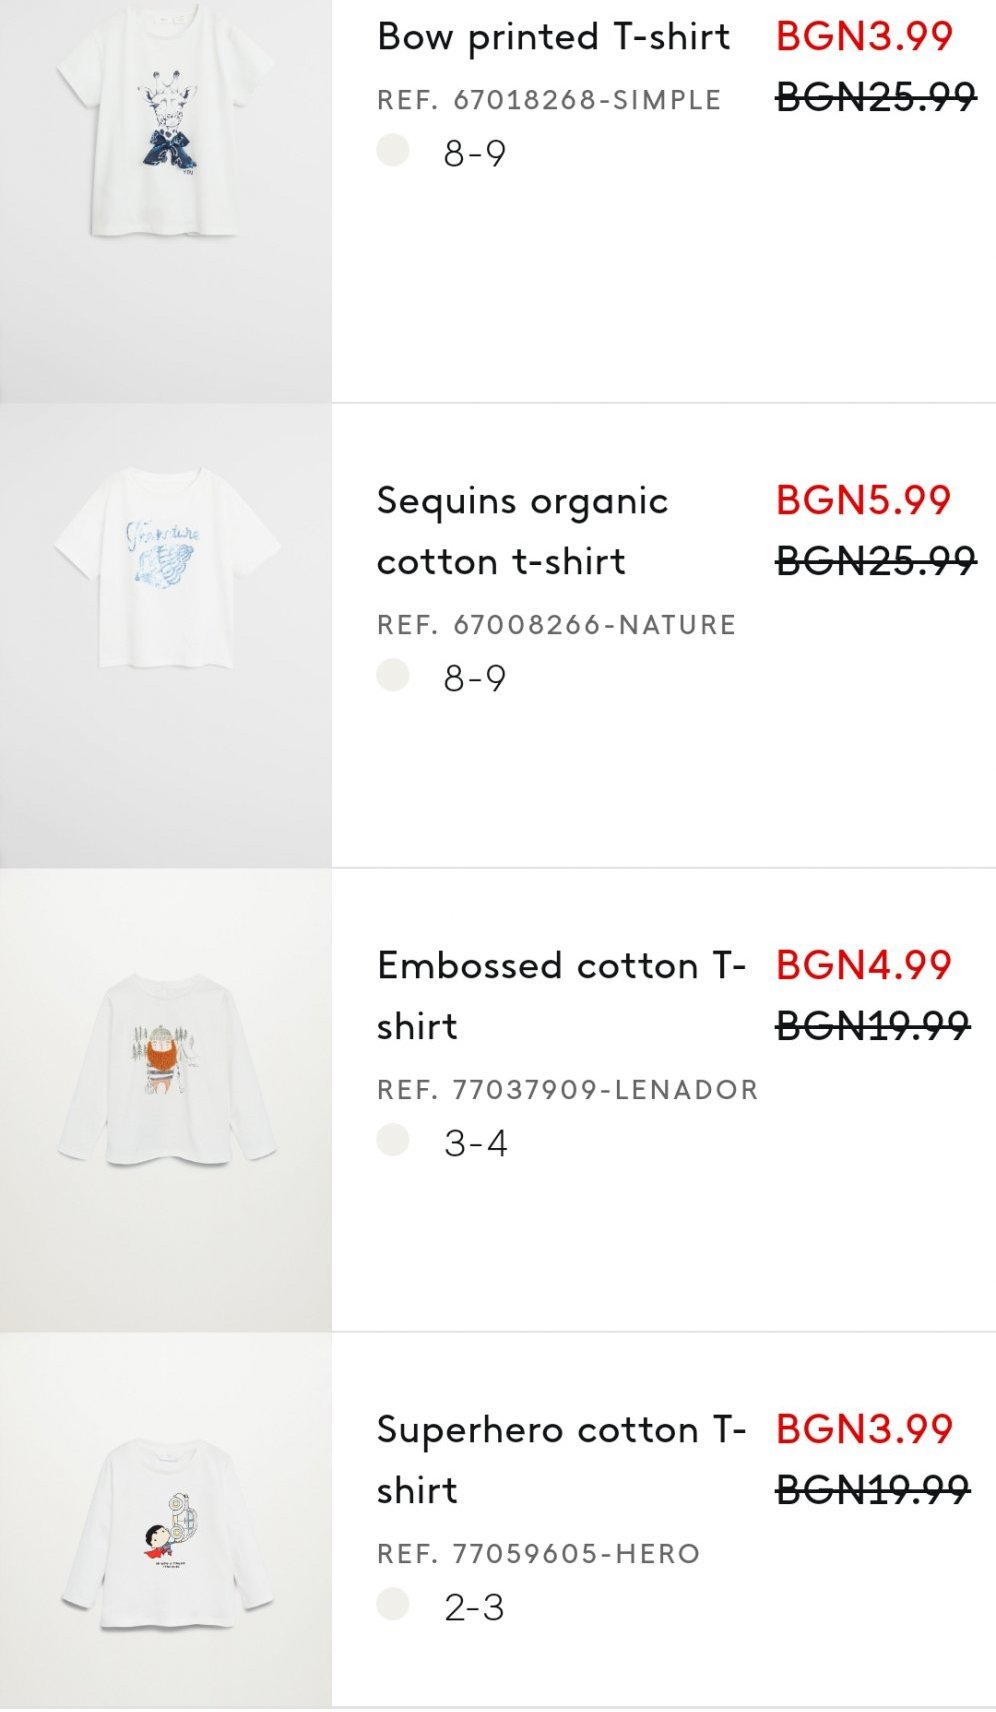Select off-white swatch for Bow printed T-shirt
This screenshot has height=1712, width=996.
tap(393, 151)
